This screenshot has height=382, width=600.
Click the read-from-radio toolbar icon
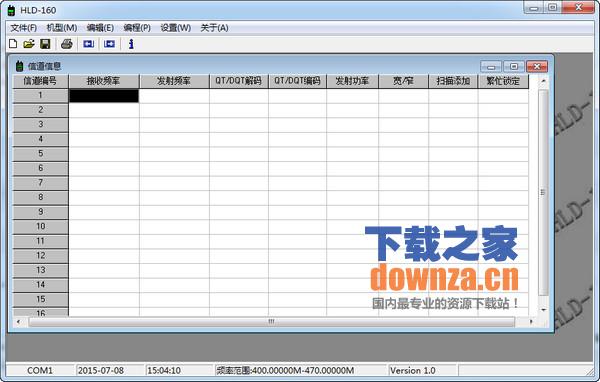tap(89, 44)
